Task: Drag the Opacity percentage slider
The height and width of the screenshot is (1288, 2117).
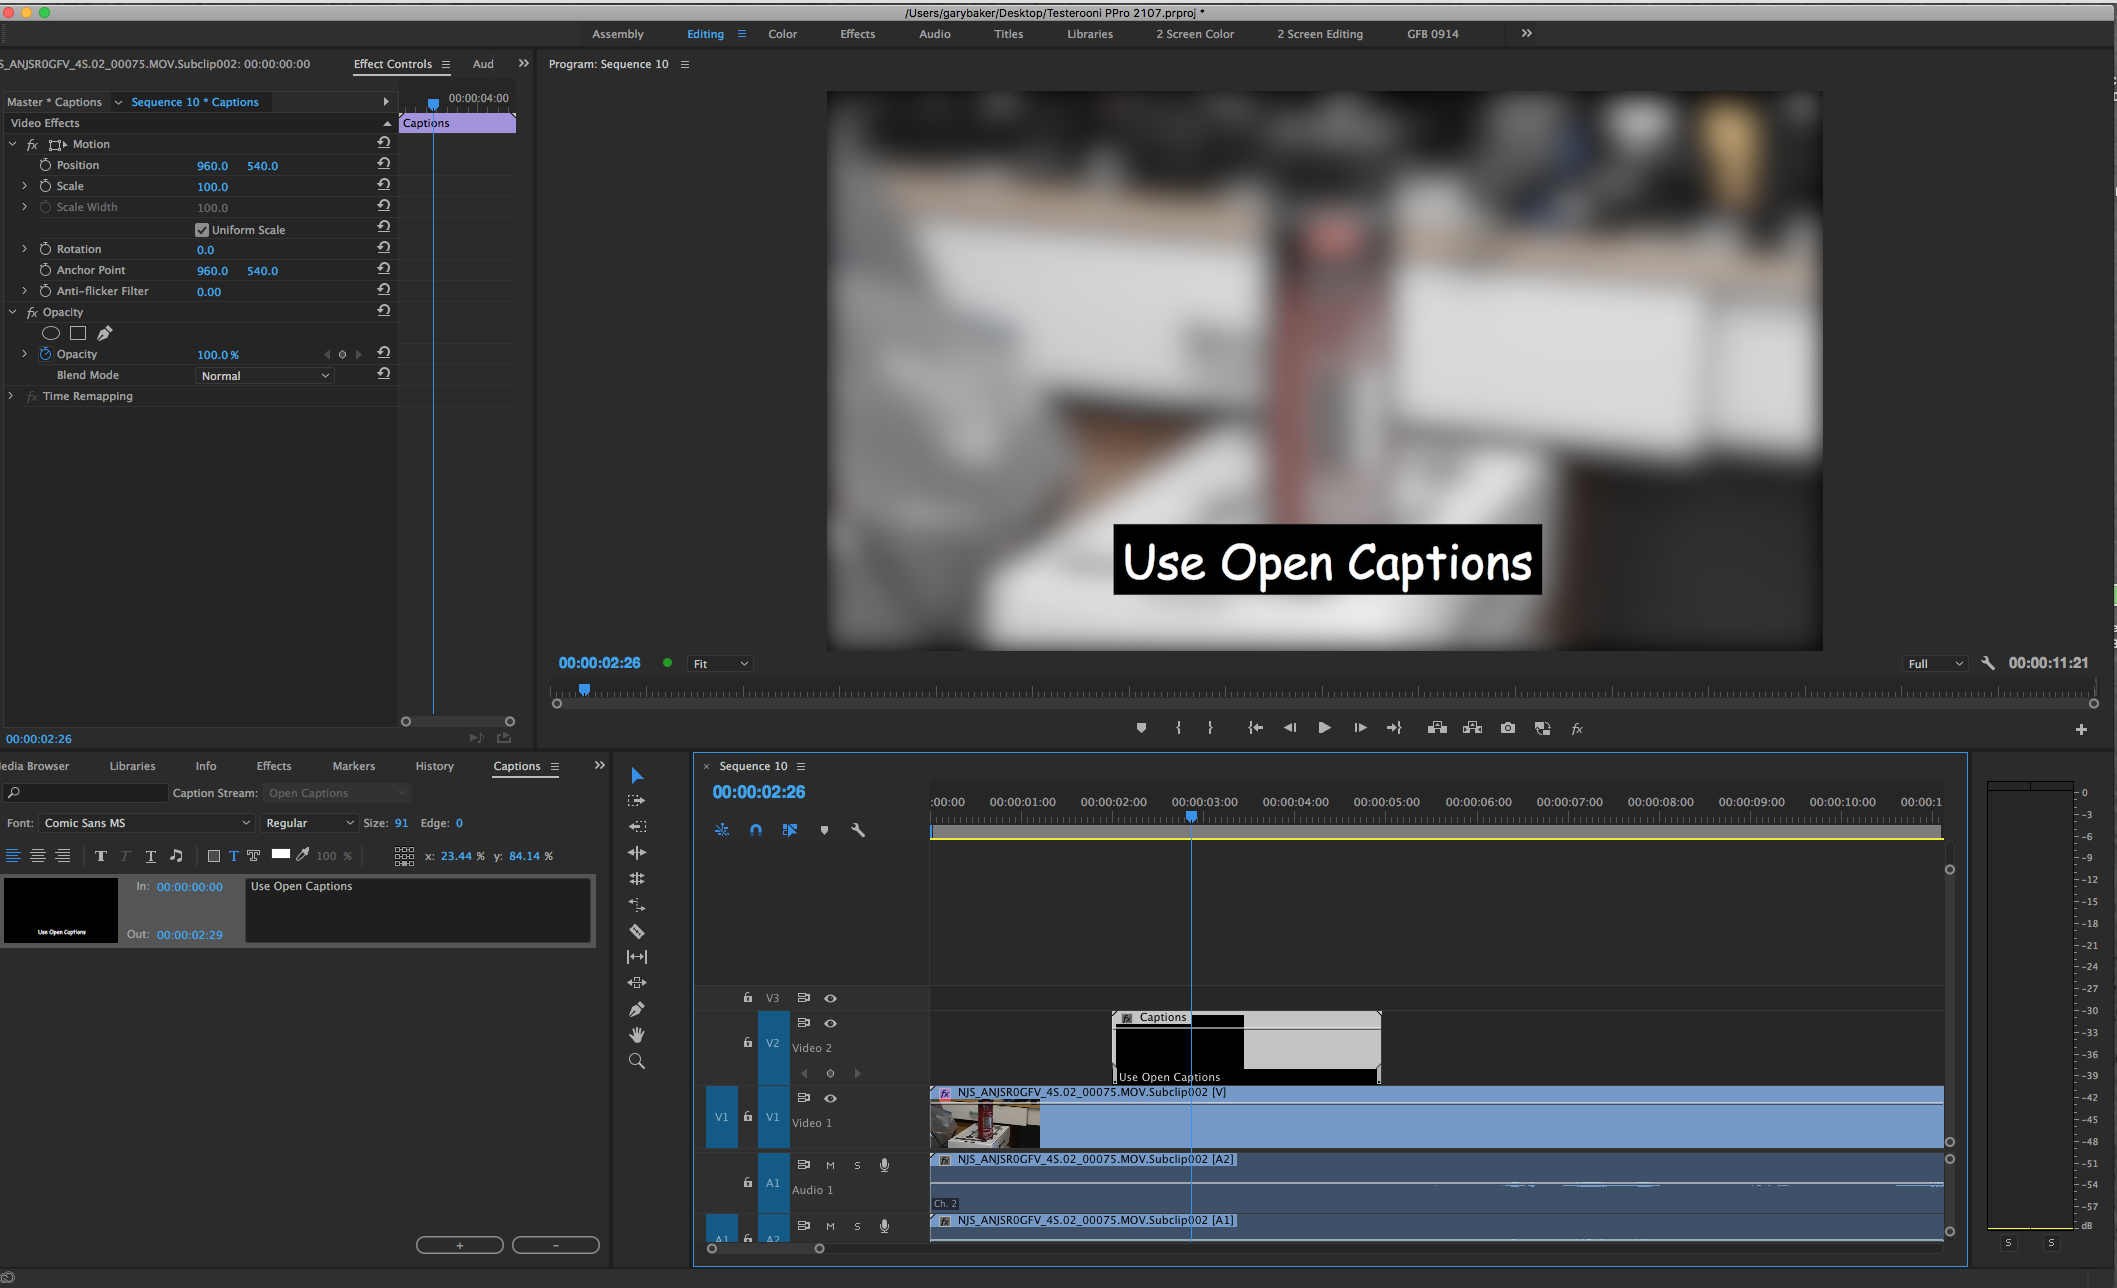Action: click(218, 355)
